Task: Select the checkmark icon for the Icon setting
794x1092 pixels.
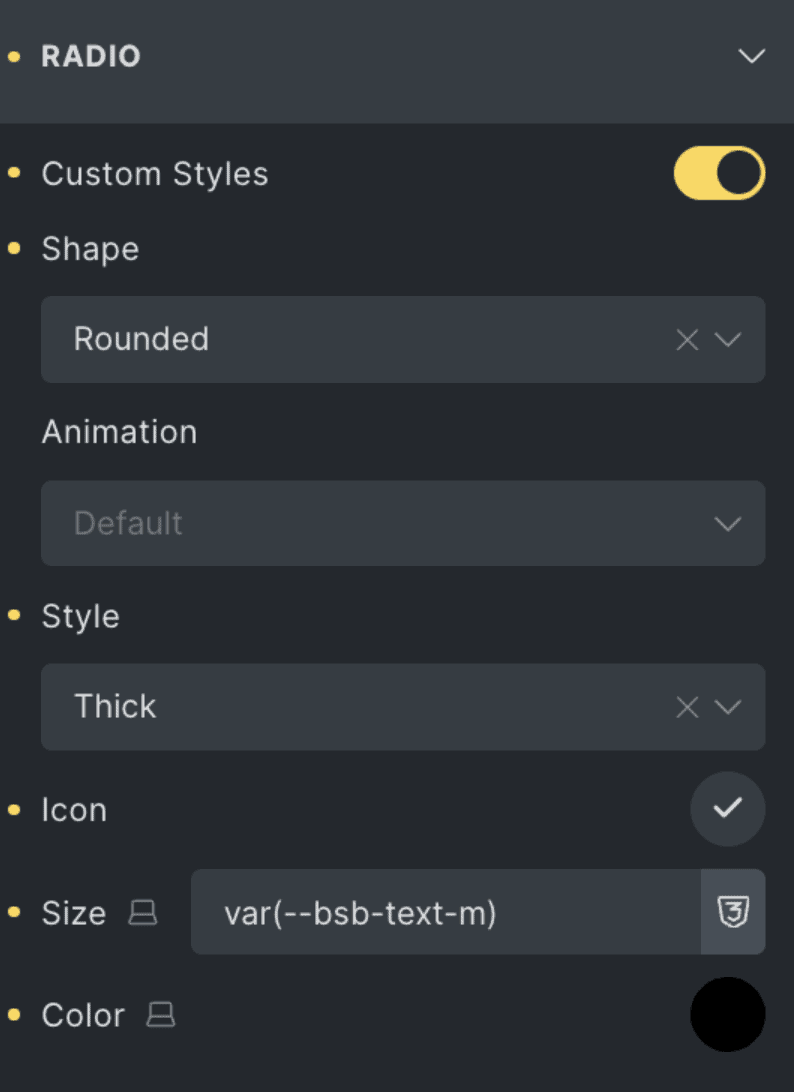Action: pyautogui.click(x=727, y=809)
